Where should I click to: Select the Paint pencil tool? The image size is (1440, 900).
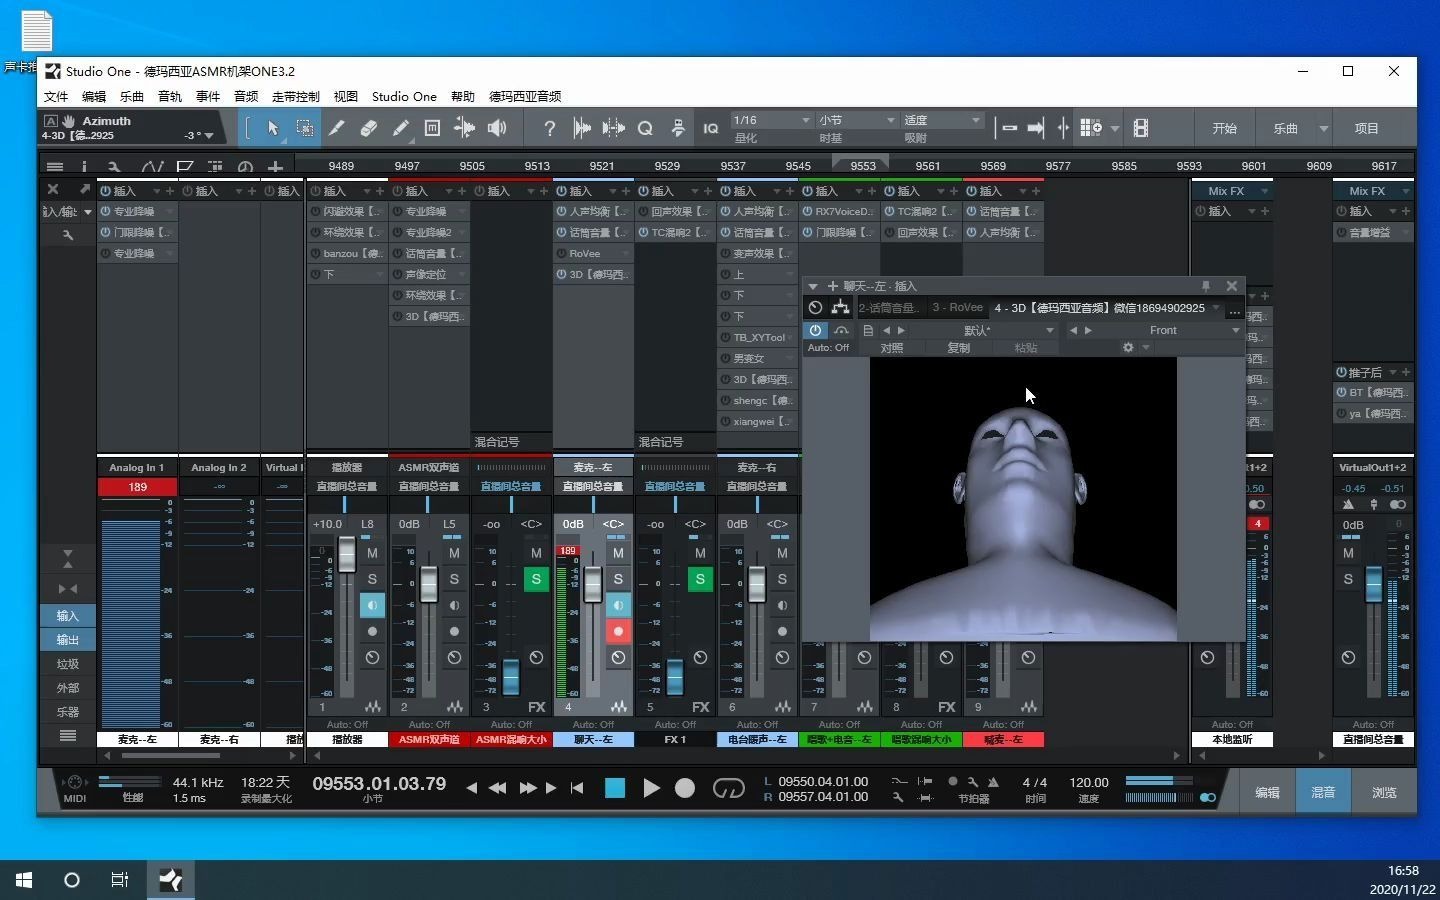[401, 128]
